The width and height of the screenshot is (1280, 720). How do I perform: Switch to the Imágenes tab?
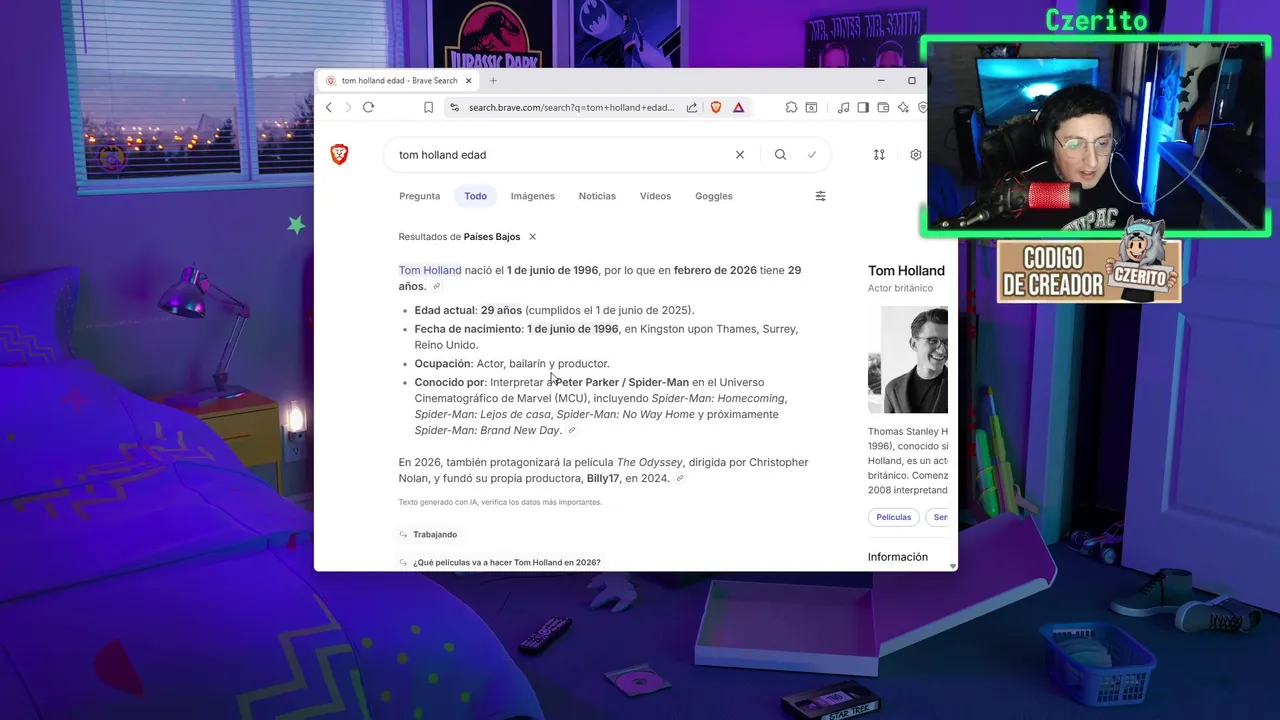(x=532, y=196)
